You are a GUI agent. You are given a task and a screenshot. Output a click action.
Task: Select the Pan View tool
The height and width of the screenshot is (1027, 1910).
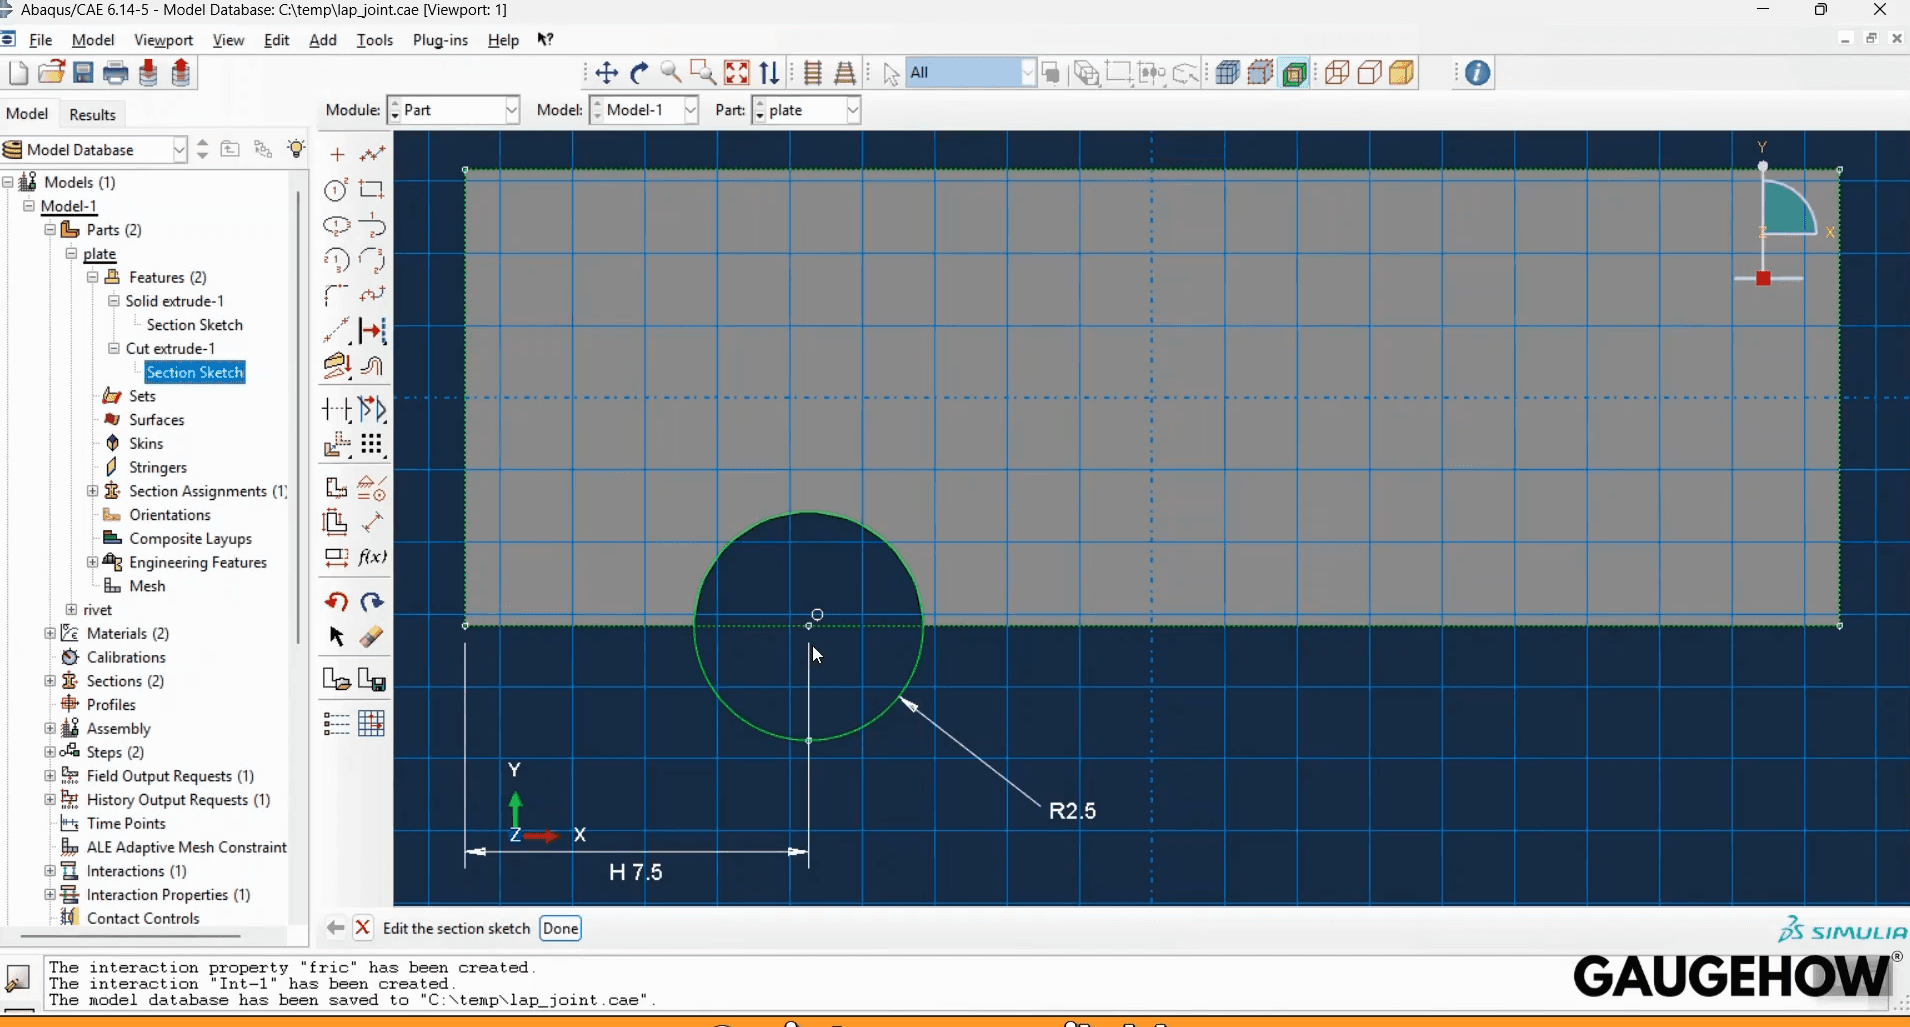[606, 72]
